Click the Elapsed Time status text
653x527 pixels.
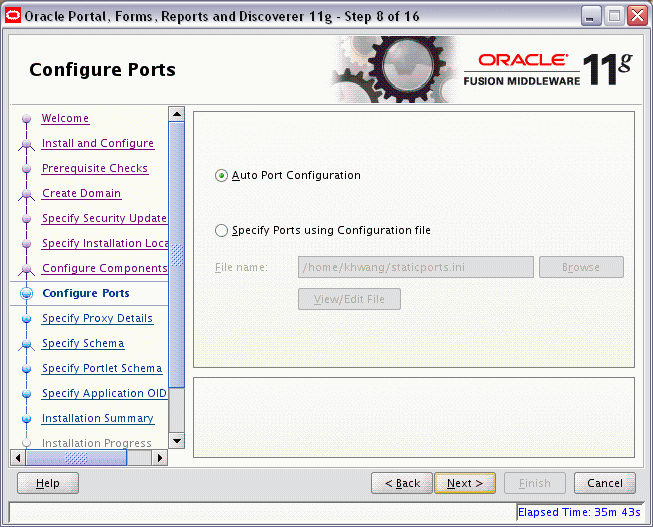tap(579, 512)
